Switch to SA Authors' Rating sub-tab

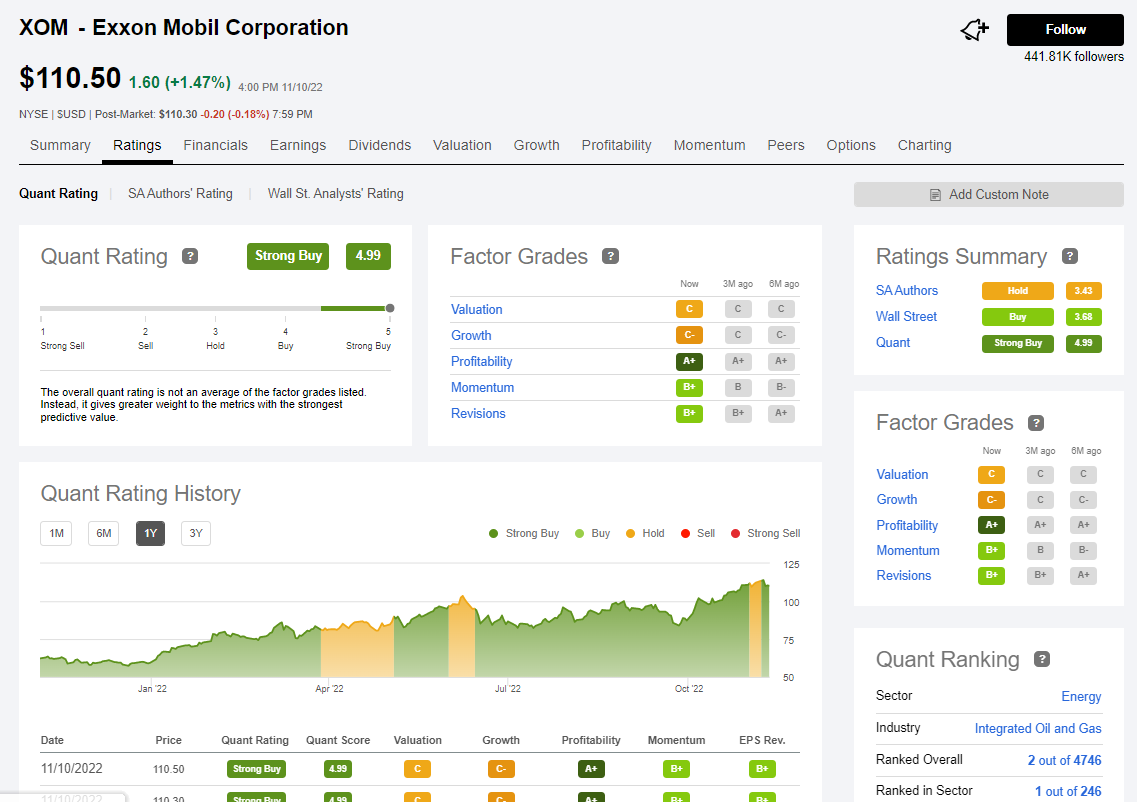coord(180,194)
